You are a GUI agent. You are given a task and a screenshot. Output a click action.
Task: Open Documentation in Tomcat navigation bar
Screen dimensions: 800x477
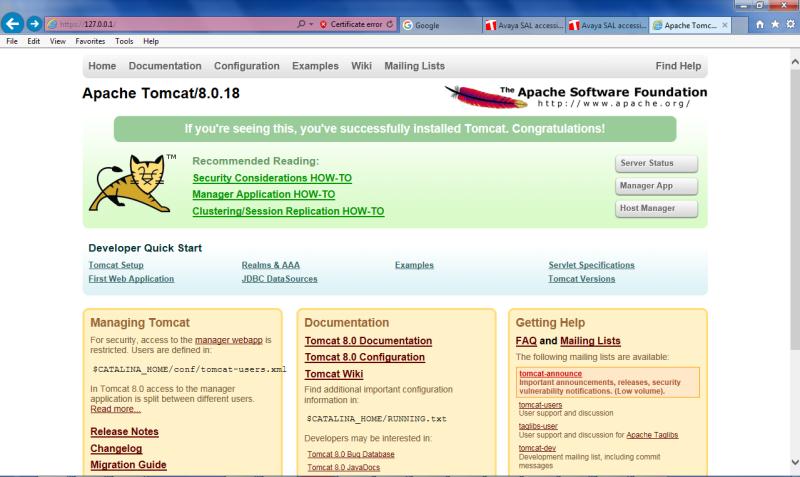[165, 66]
